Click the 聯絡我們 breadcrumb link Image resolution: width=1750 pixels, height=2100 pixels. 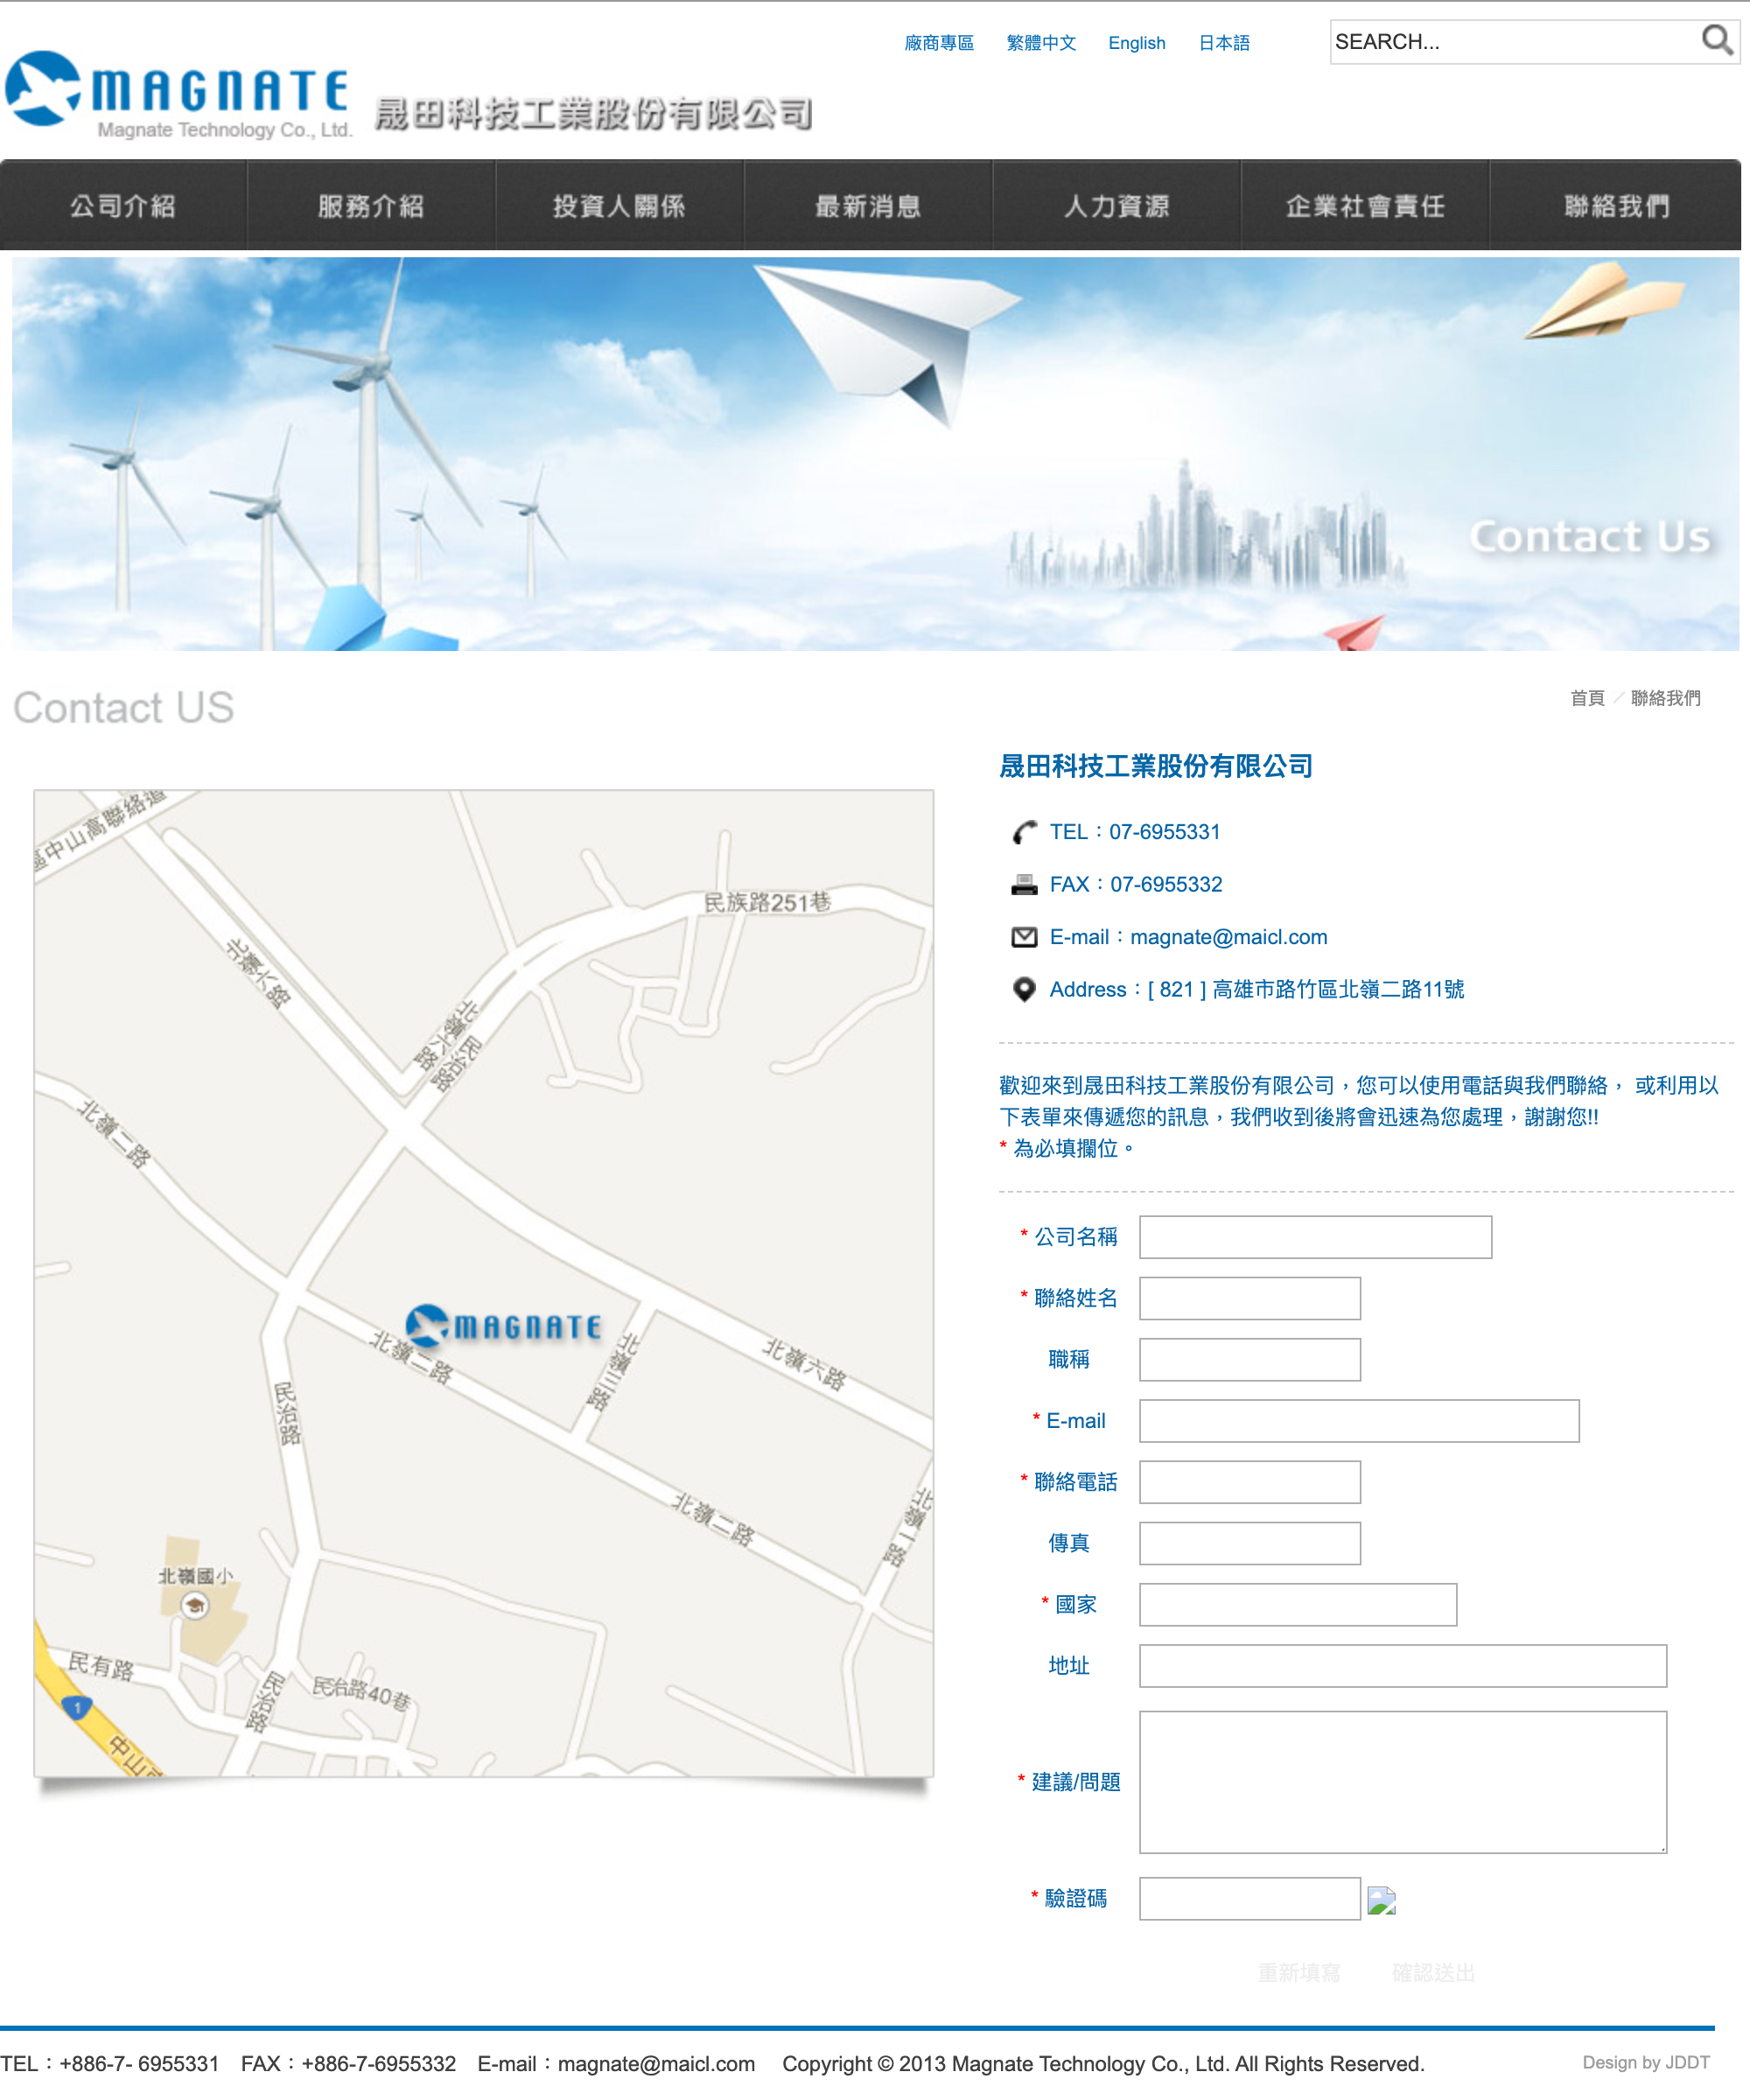click(1665, 698)
